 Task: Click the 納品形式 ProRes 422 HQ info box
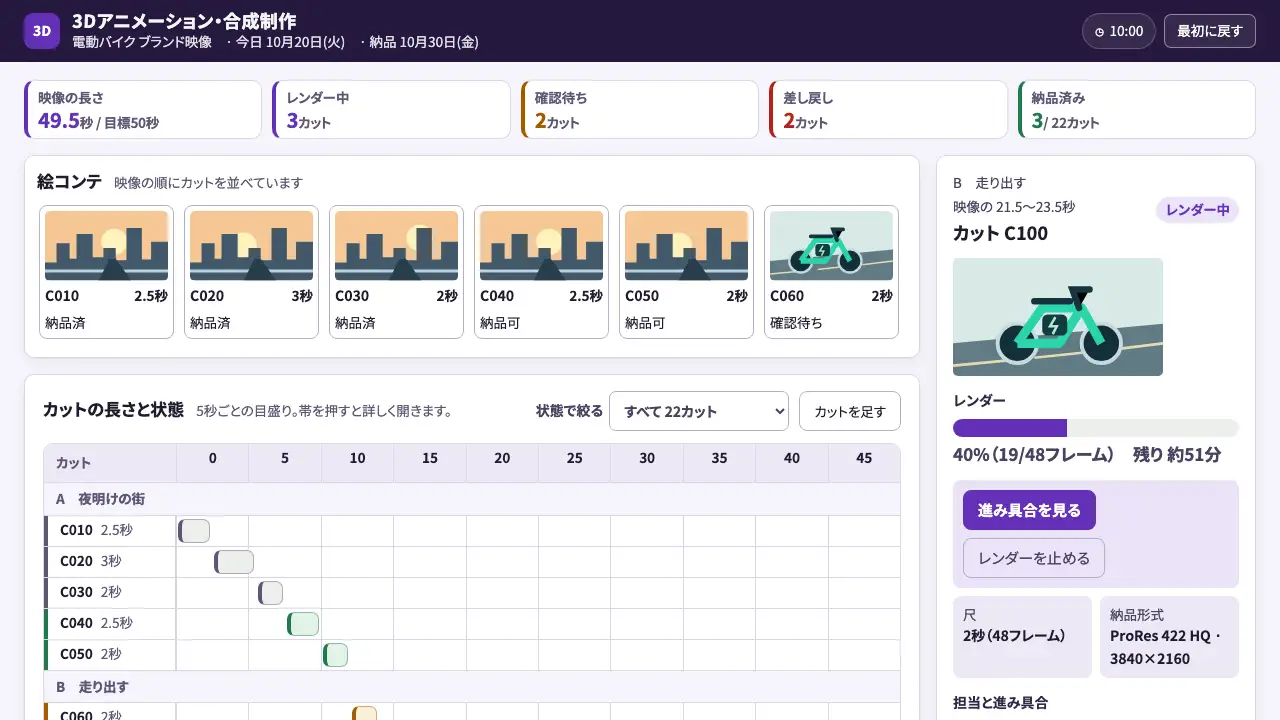point(1169,637)
